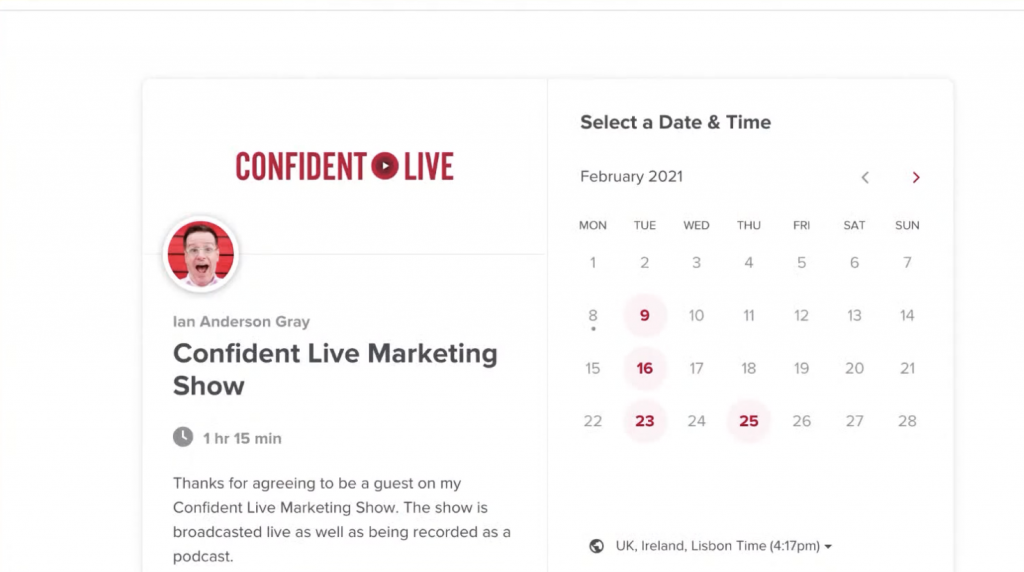Click the Confident Live logo

344,166
